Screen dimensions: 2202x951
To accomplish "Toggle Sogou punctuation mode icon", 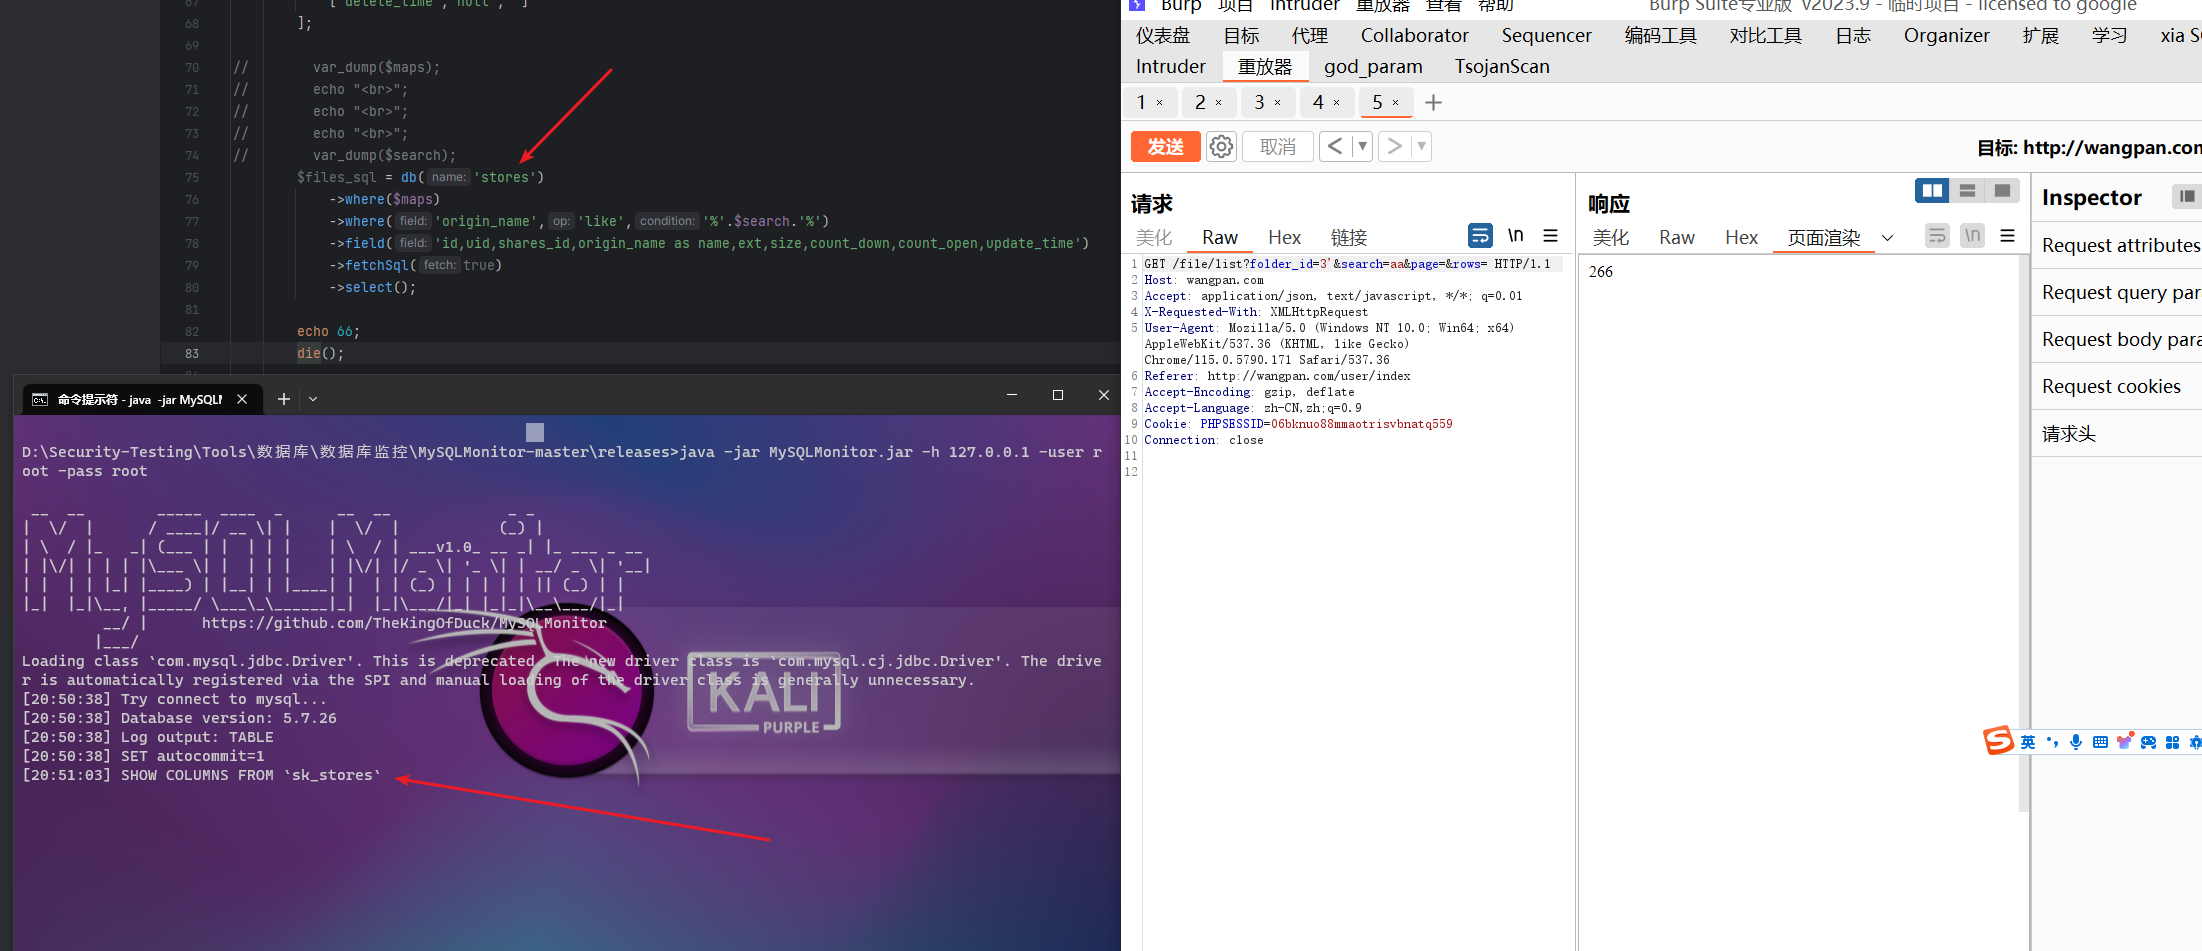I will [x=2052, y=742].
